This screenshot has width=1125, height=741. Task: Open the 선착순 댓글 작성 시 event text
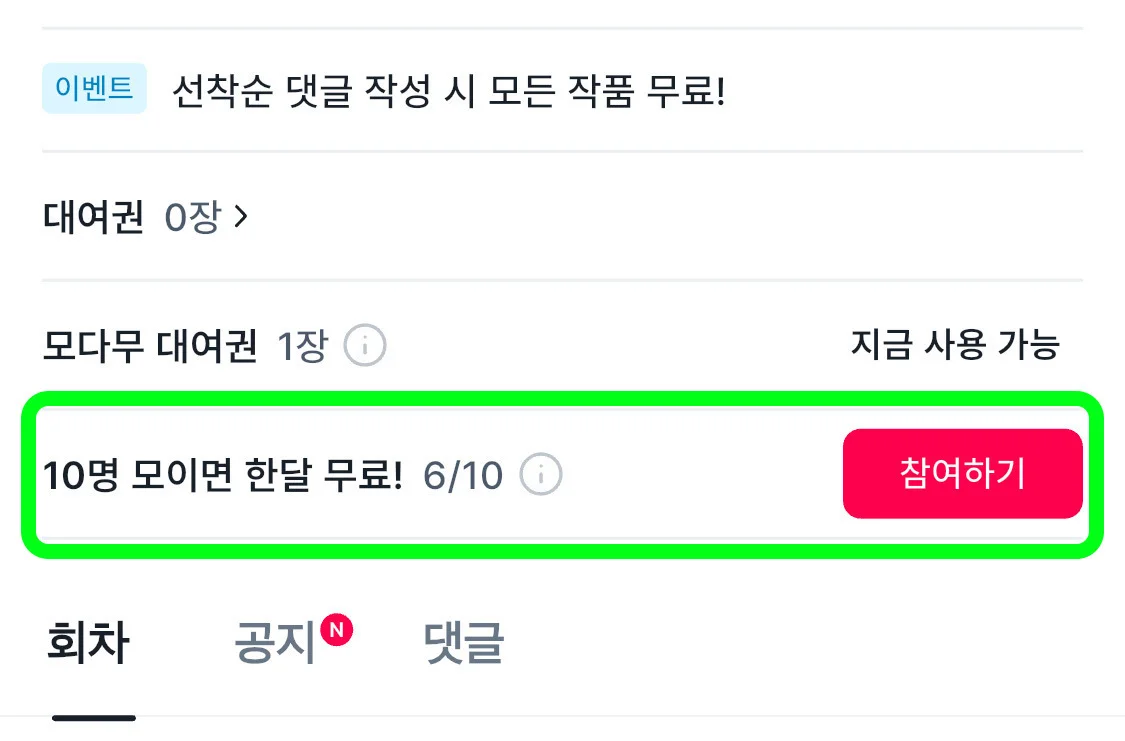[449, 91]
